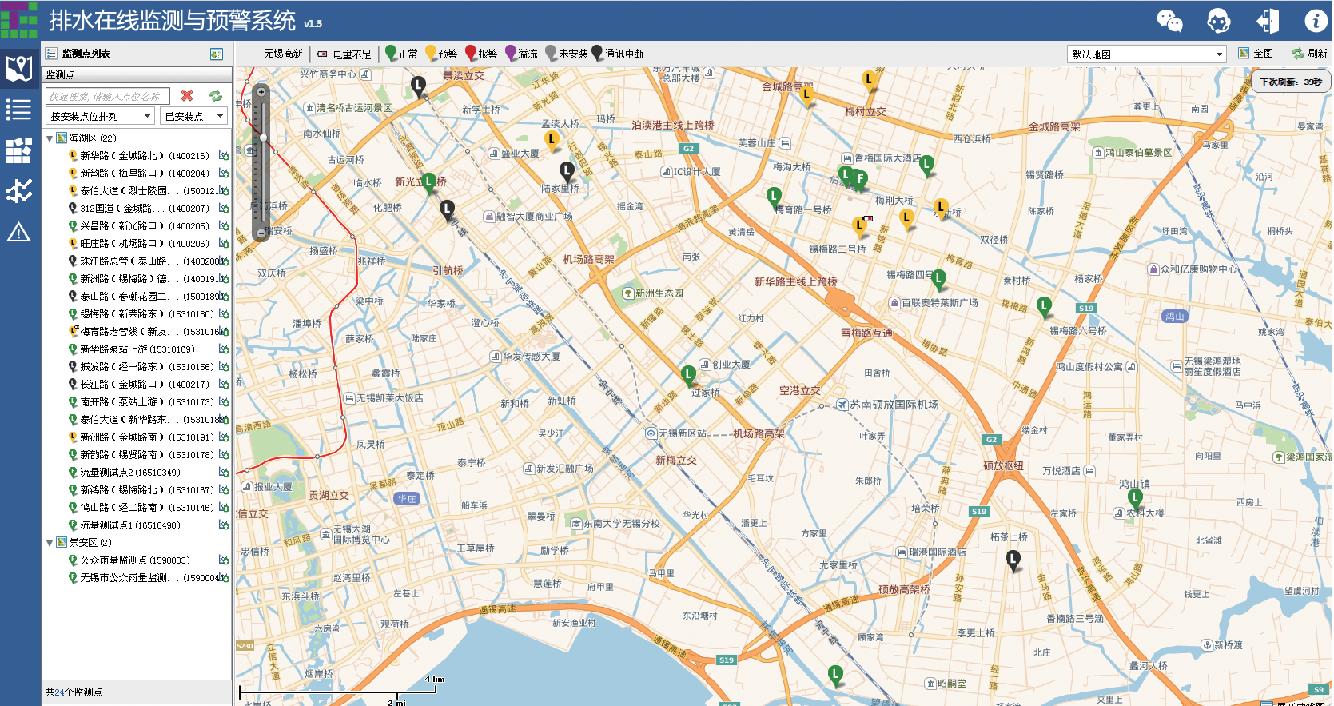
Task: Open the warning alerts sidebar icon
Action: (19, 232)
